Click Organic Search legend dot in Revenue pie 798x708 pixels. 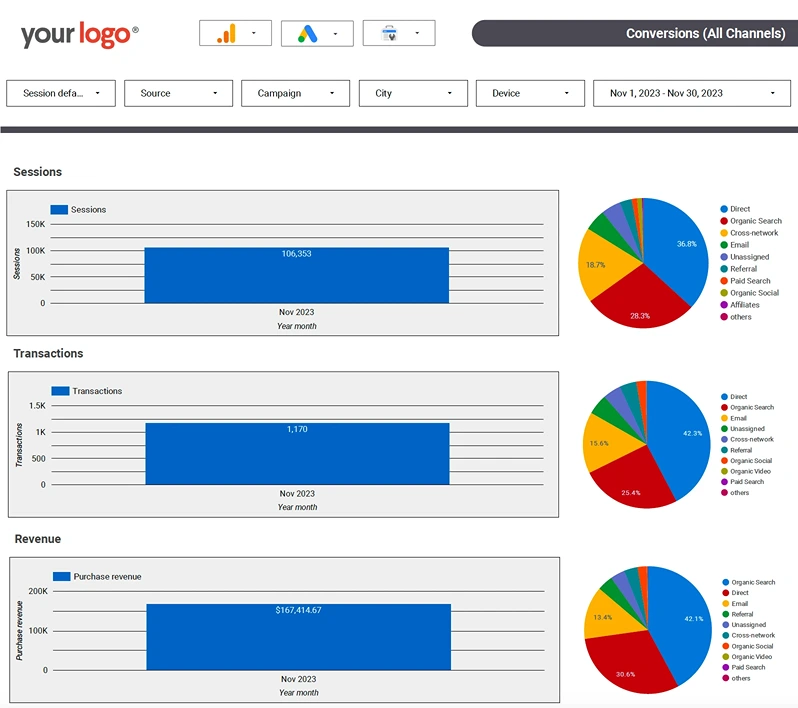[726, 582]
